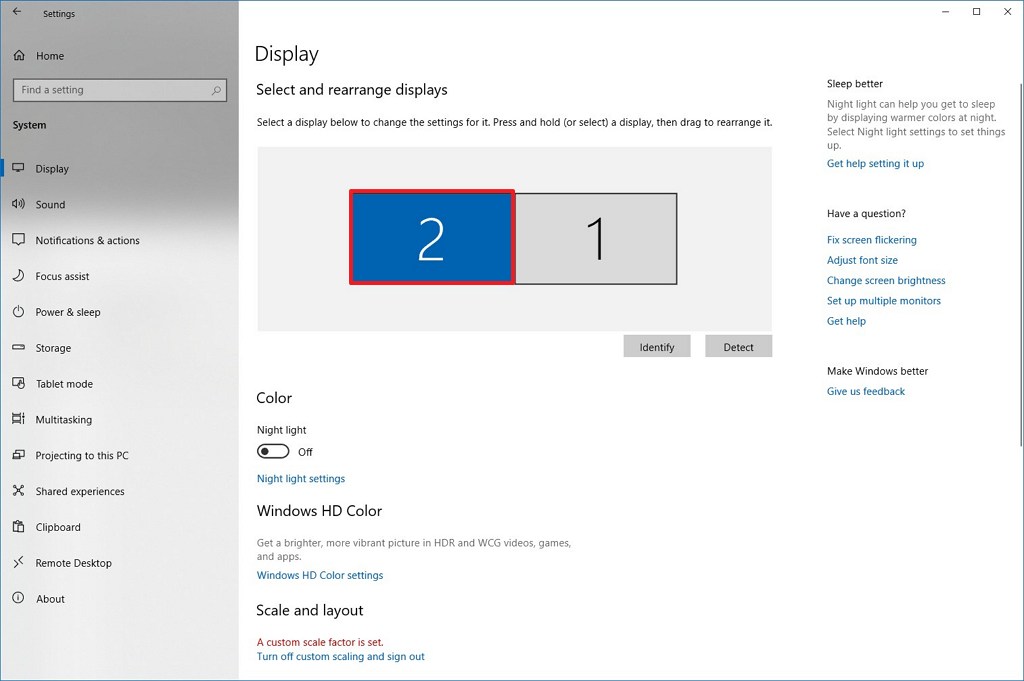Click the Notifications & actions icon

coord(18,240)
